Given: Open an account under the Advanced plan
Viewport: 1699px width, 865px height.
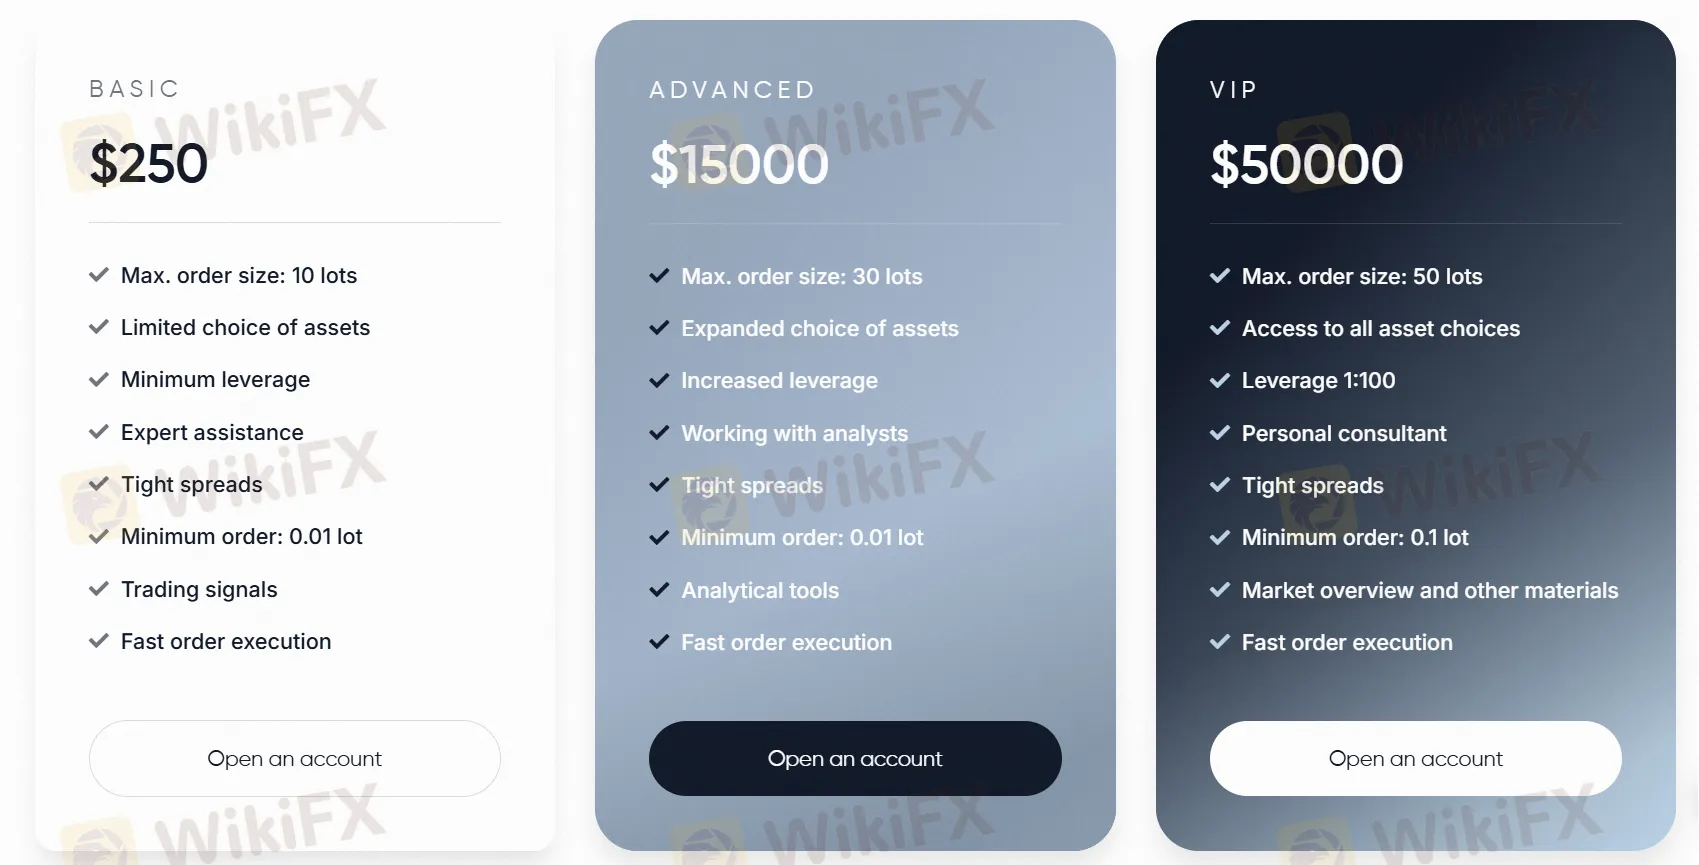Looking at the screenshot, I should (855, 758).
